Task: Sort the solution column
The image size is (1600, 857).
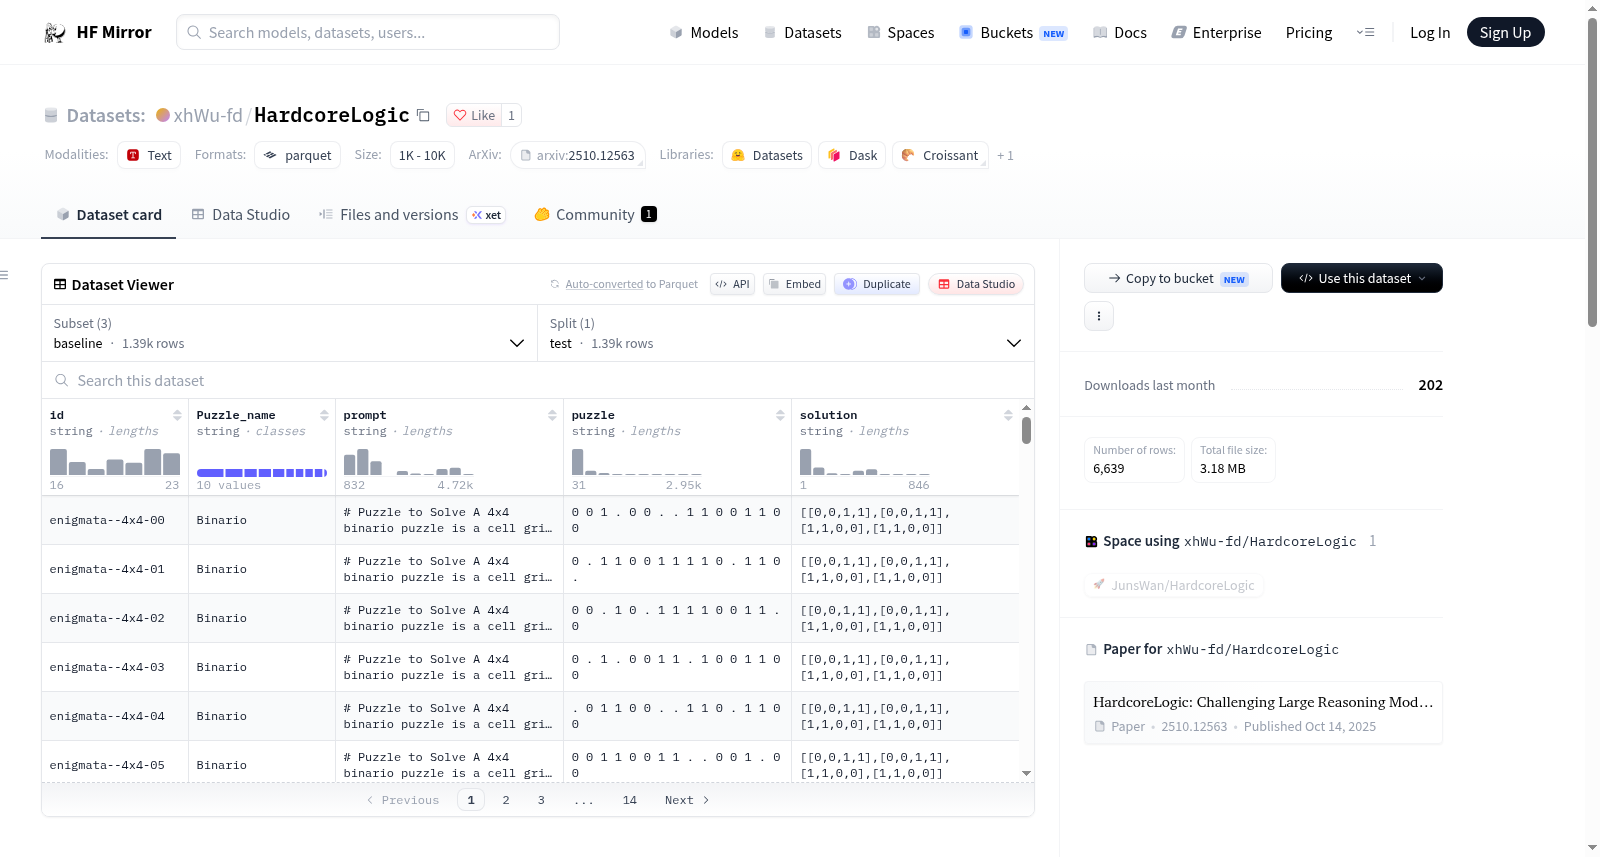Action: tap(1008, 415)
